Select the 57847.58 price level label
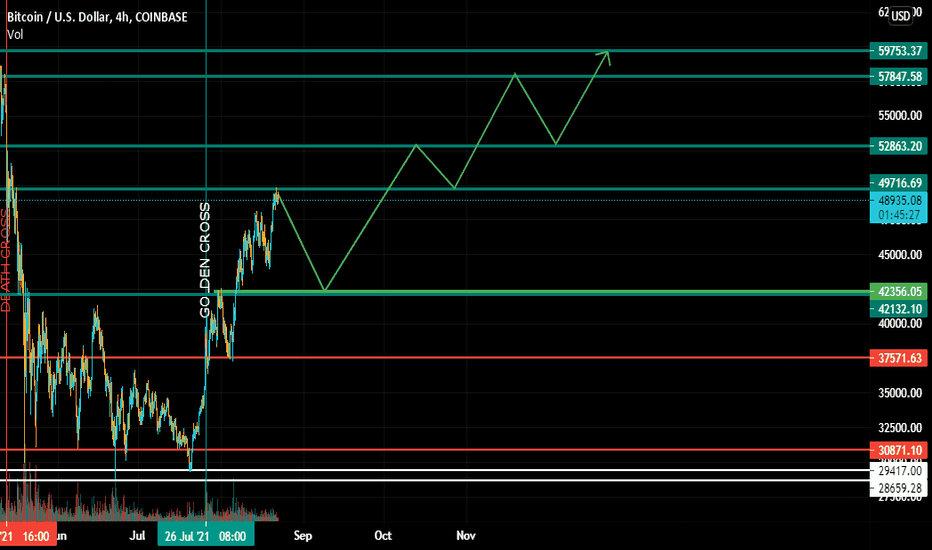This screenshot has width=932, height=550. tap(898, 76)
